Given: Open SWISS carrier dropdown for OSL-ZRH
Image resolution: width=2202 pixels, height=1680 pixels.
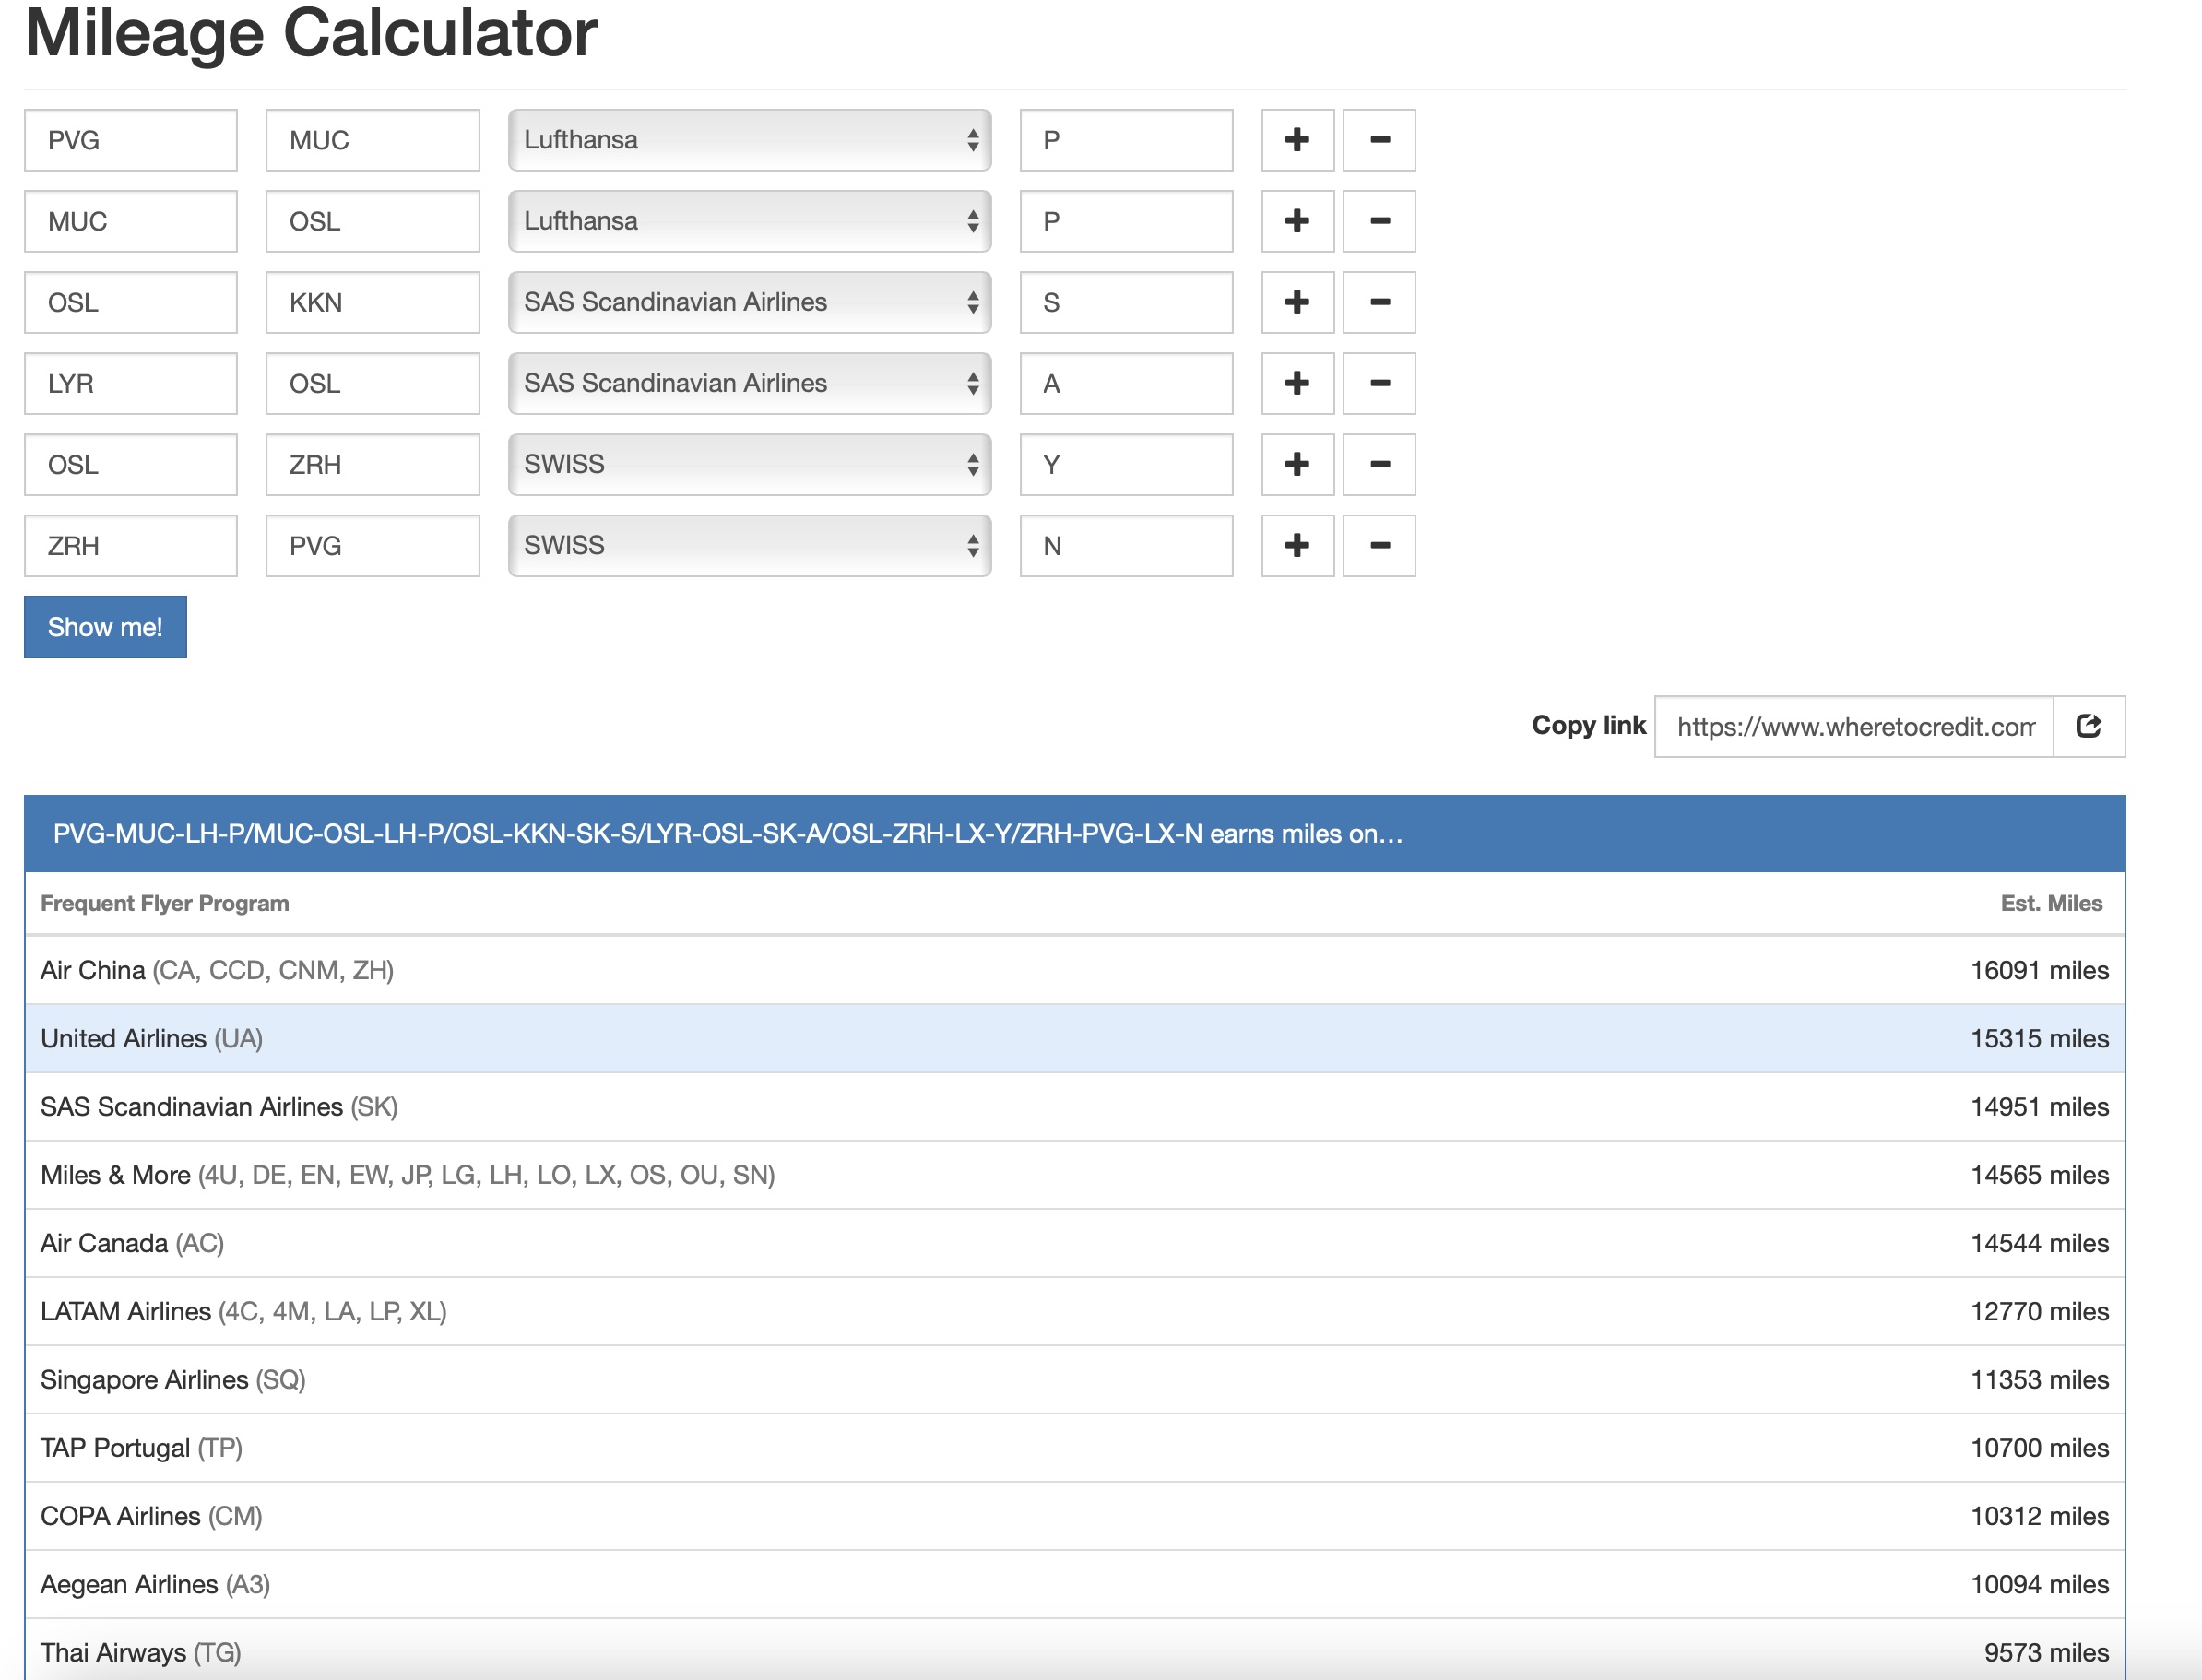Looking at the screenshot, I should click(750, 464).
